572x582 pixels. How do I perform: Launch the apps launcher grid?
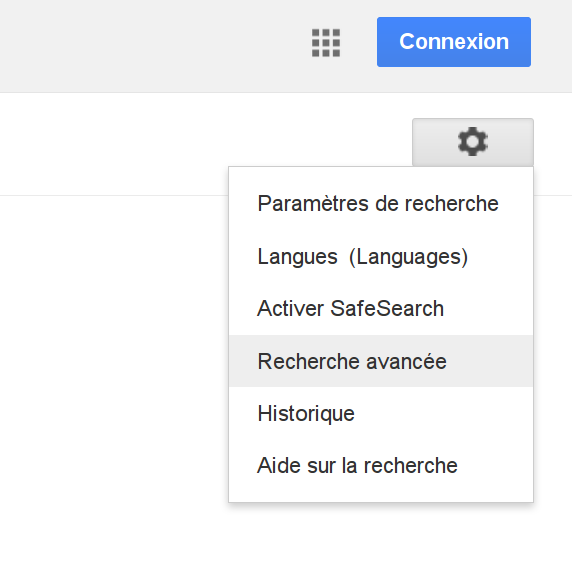pyautogui.click(x=326, y=43)
